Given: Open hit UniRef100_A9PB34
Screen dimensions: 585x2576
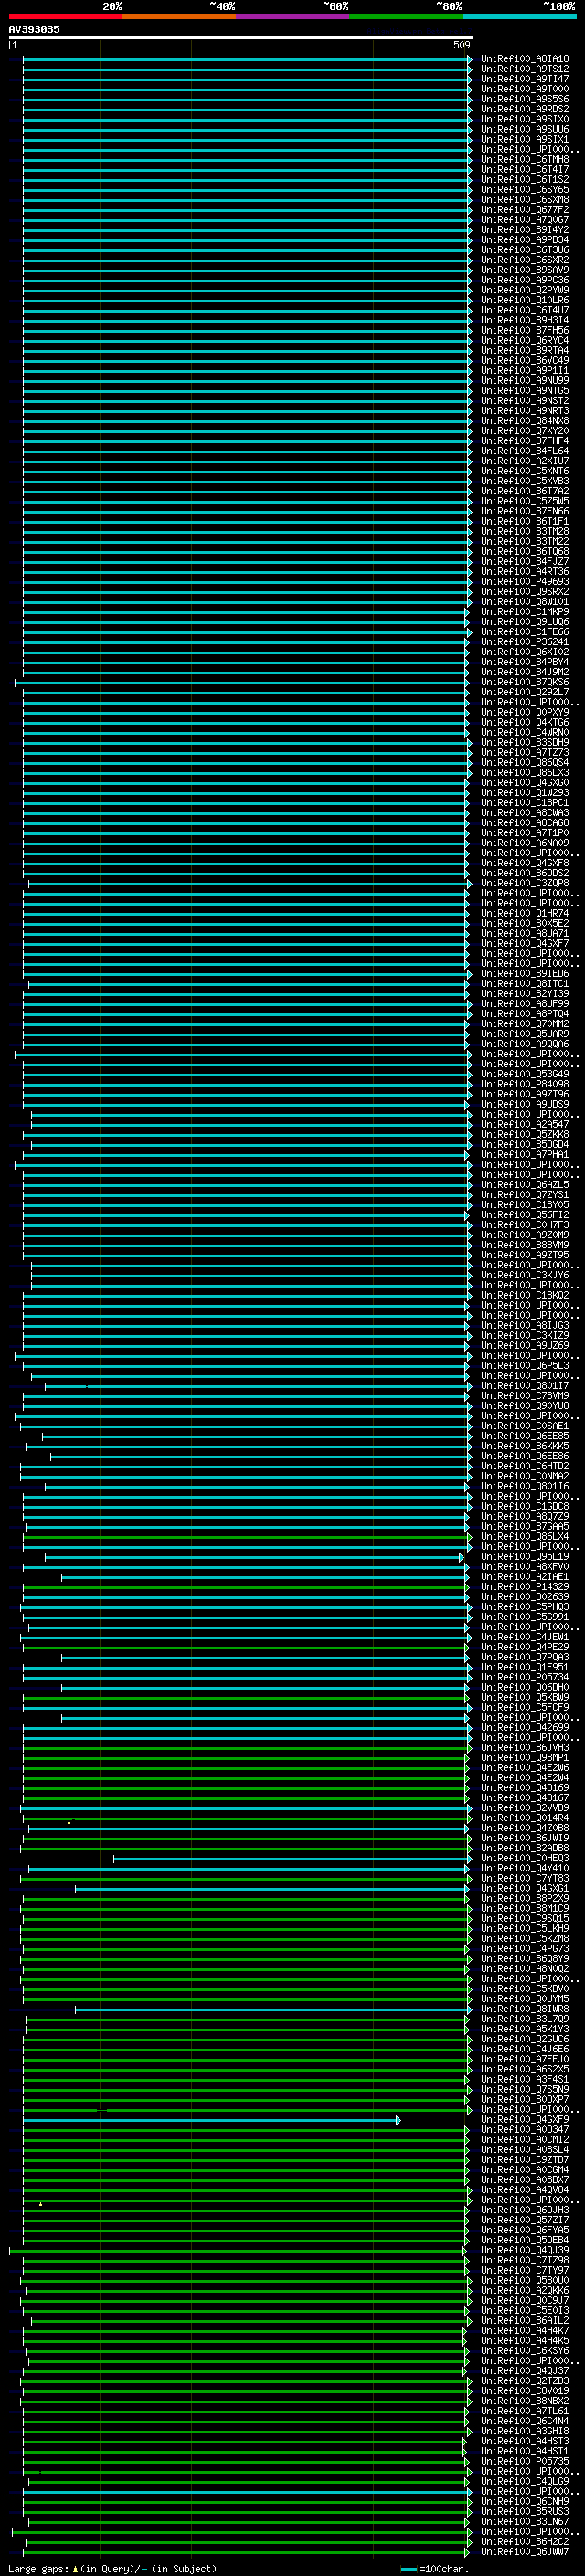Looking at the screenshot, I should pos(524,240).
